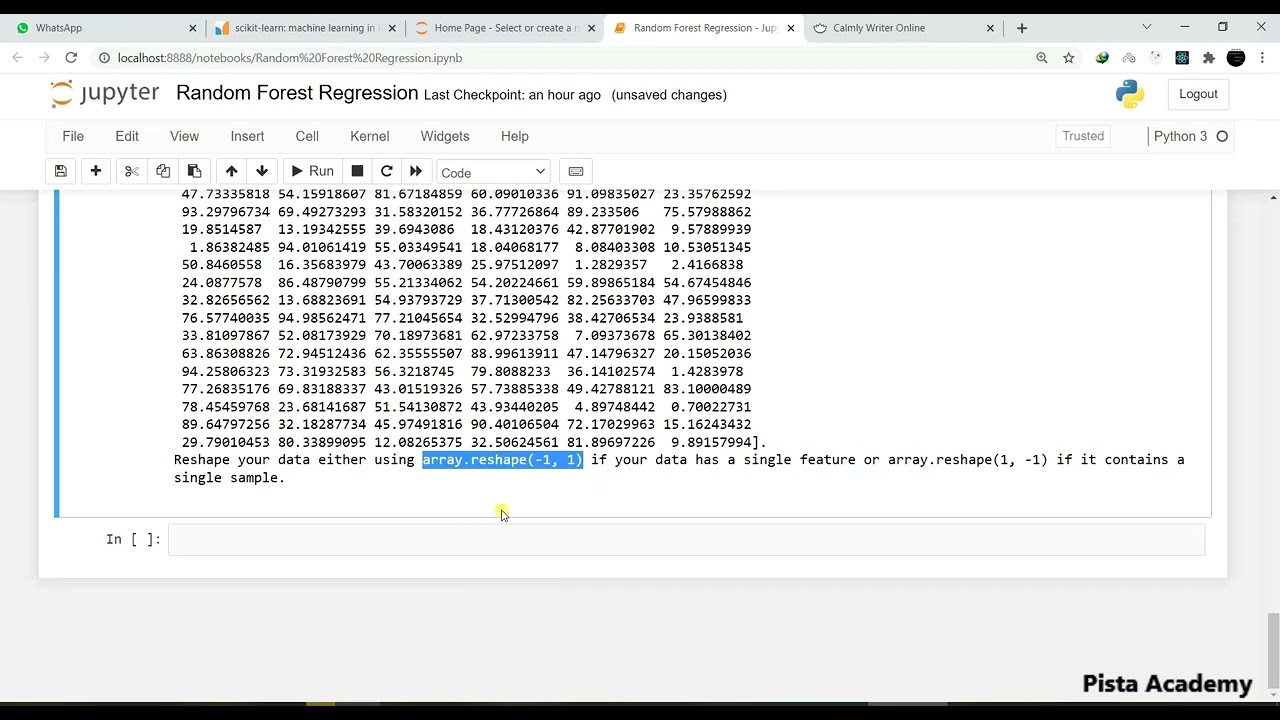
Task: Click the Last Checkpoint text
Action: [x=512, y=95]
